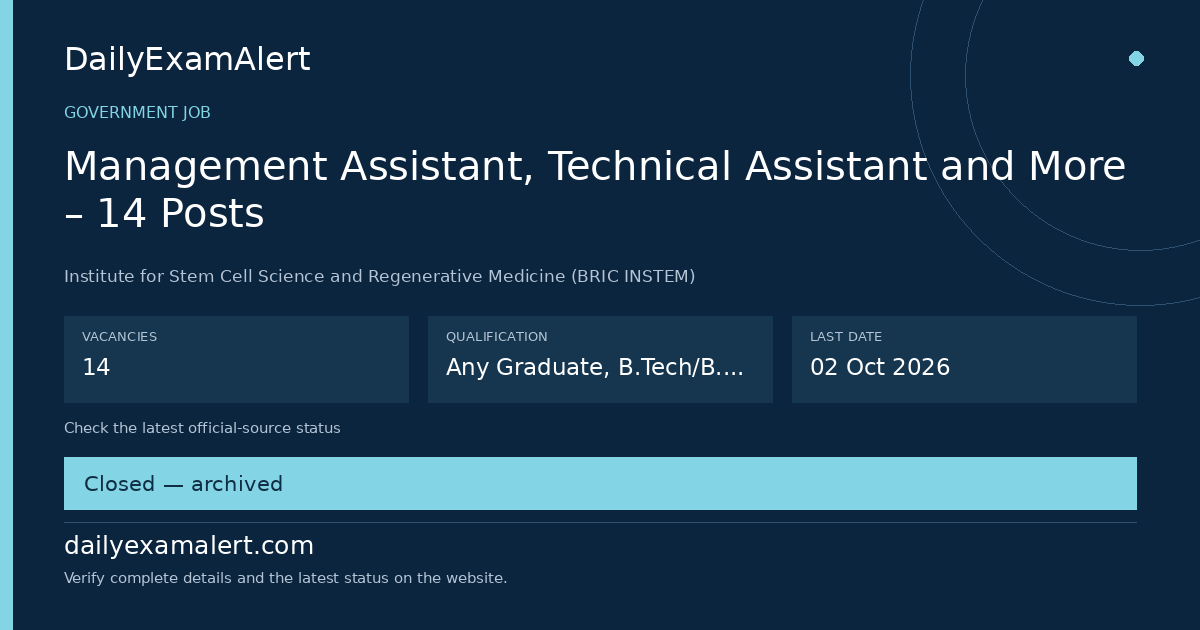Click the light blue dot icon
Viewport: 1200px width, 630px height.
tap(1136, 58)
